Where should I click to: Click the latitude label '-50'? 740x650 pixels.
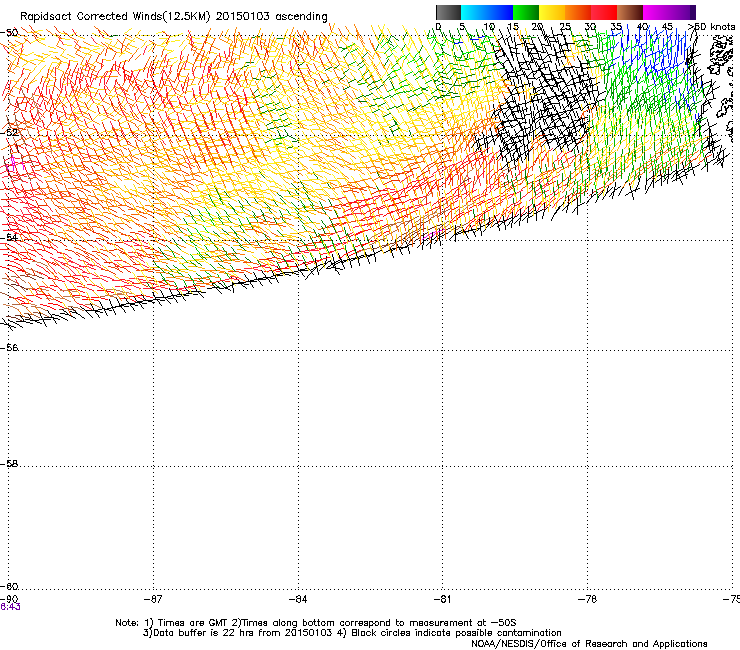coord(9,33)
